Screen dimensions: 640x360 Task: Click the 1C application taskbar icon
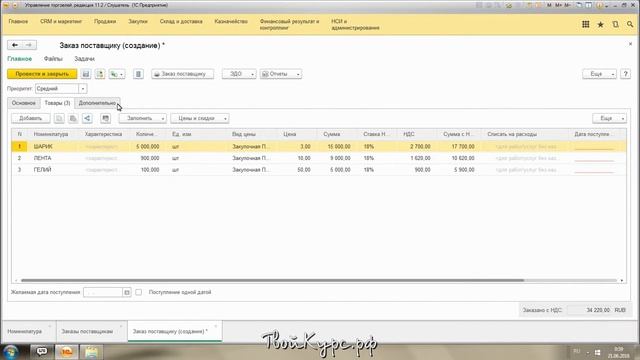pyautogui.click(x=67, y=351)
